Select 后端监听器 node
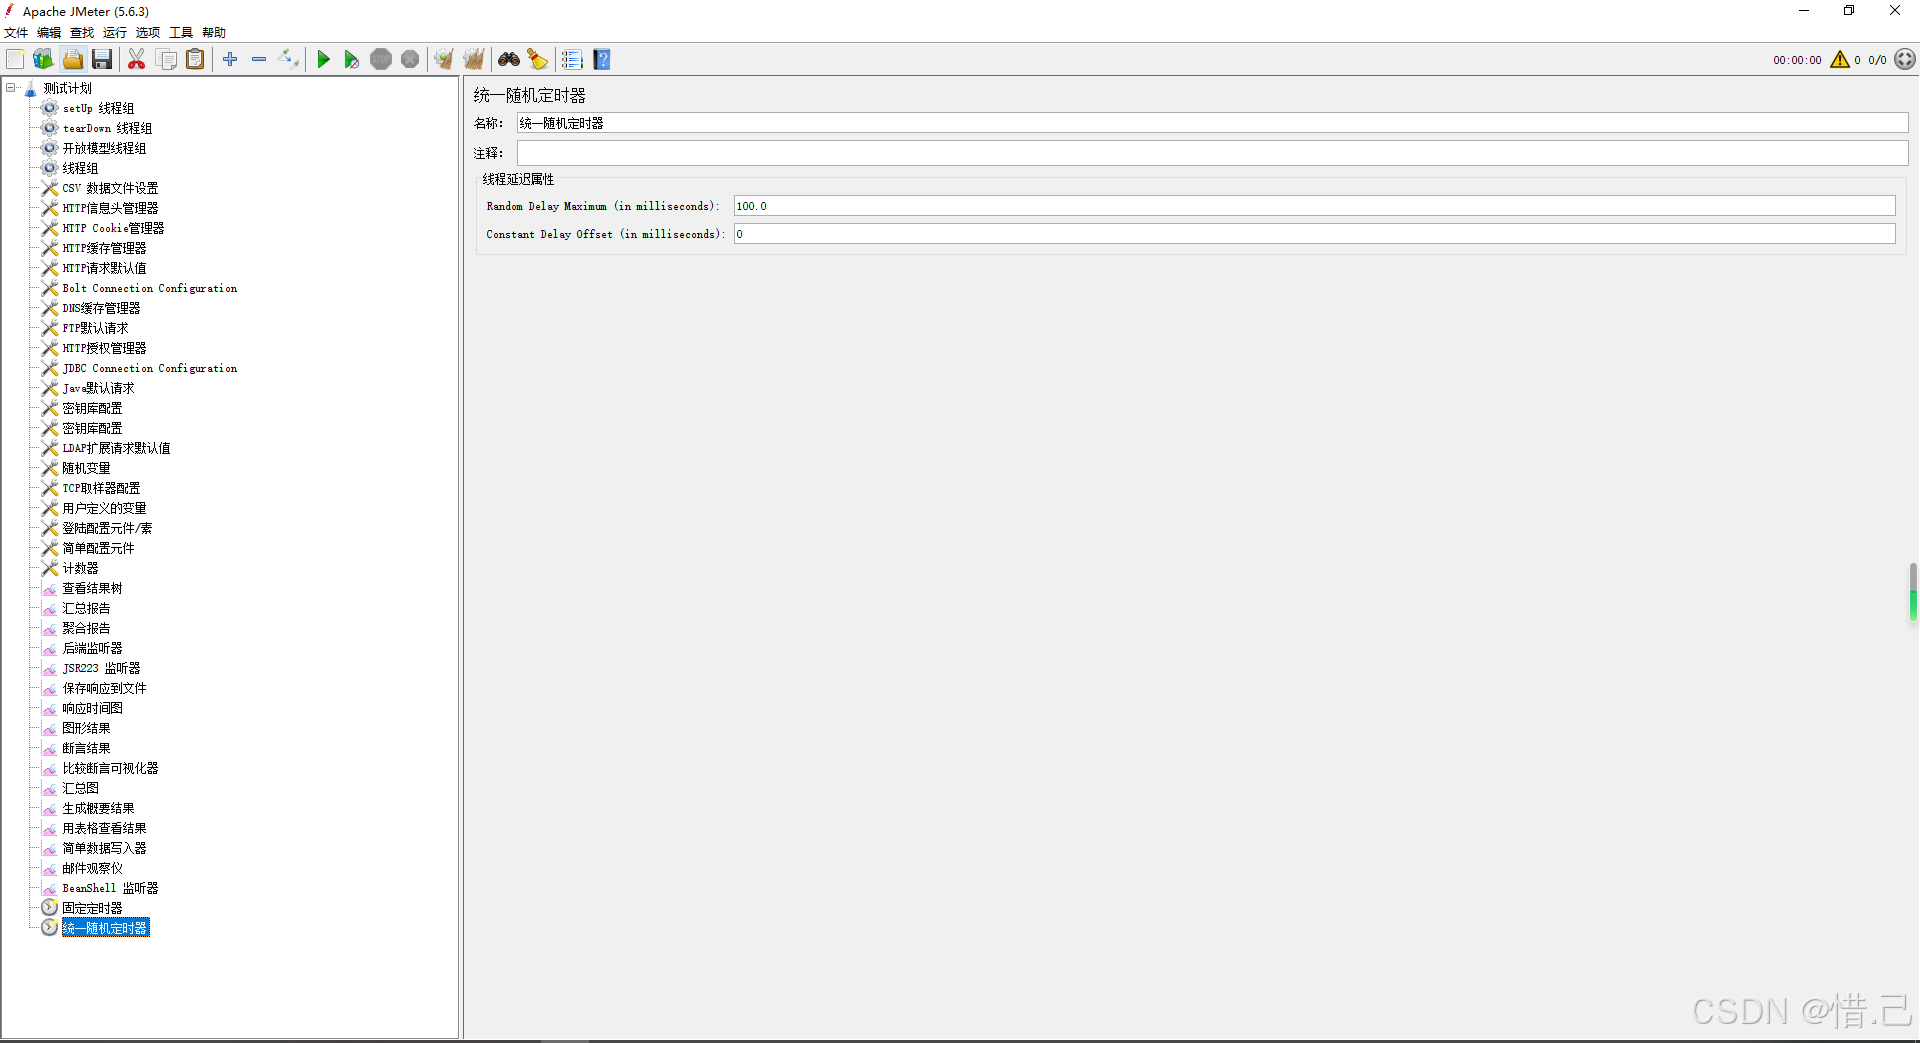 [92, 648]
